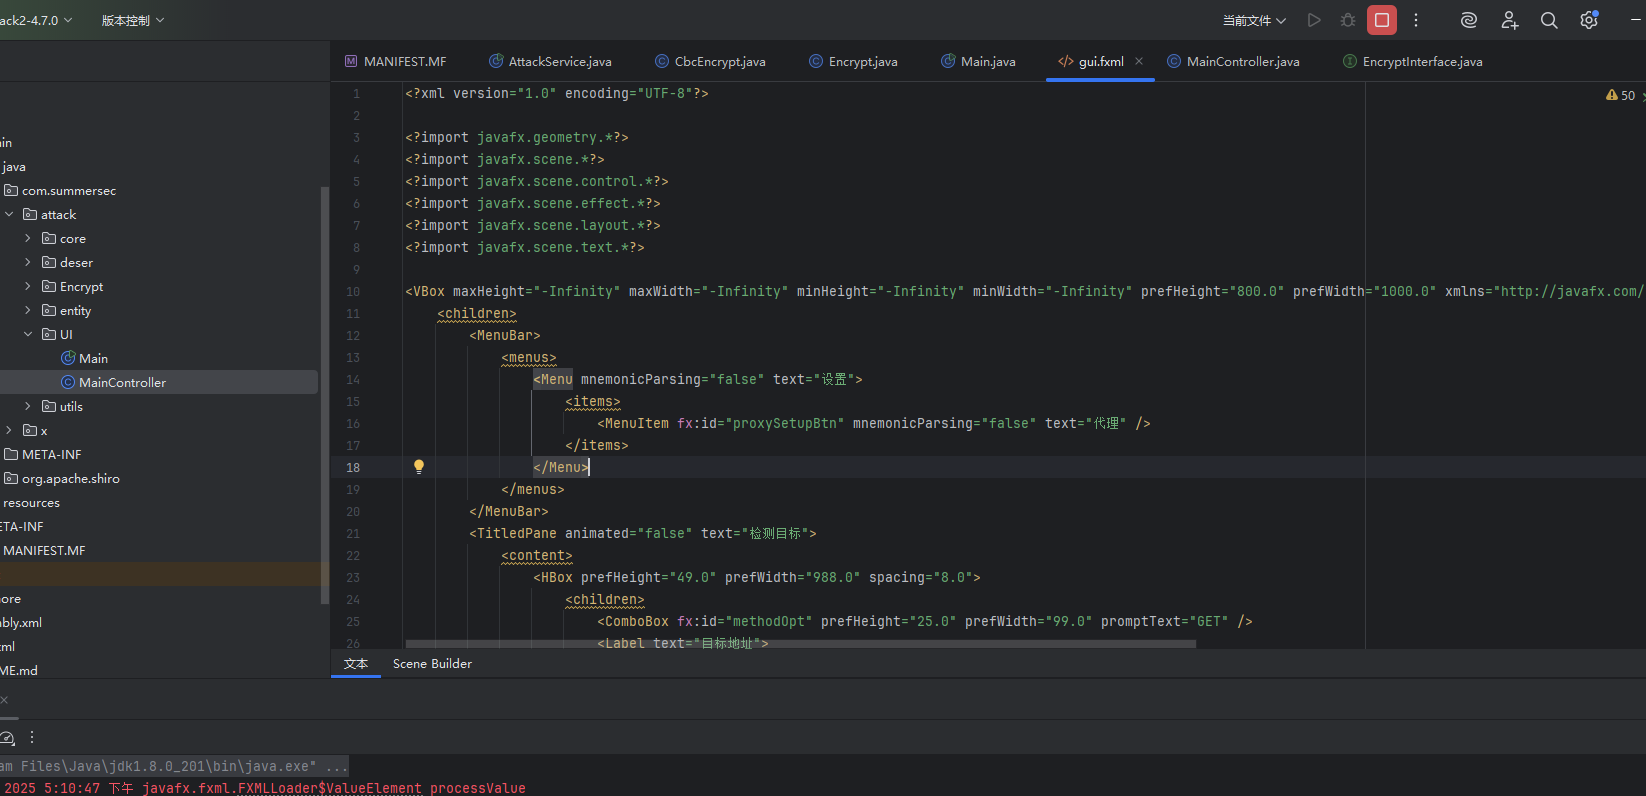1646x796 pixels.
Task: Open IDE settings gear icon
Action: pyautogui.click(x=1588, y=20)
